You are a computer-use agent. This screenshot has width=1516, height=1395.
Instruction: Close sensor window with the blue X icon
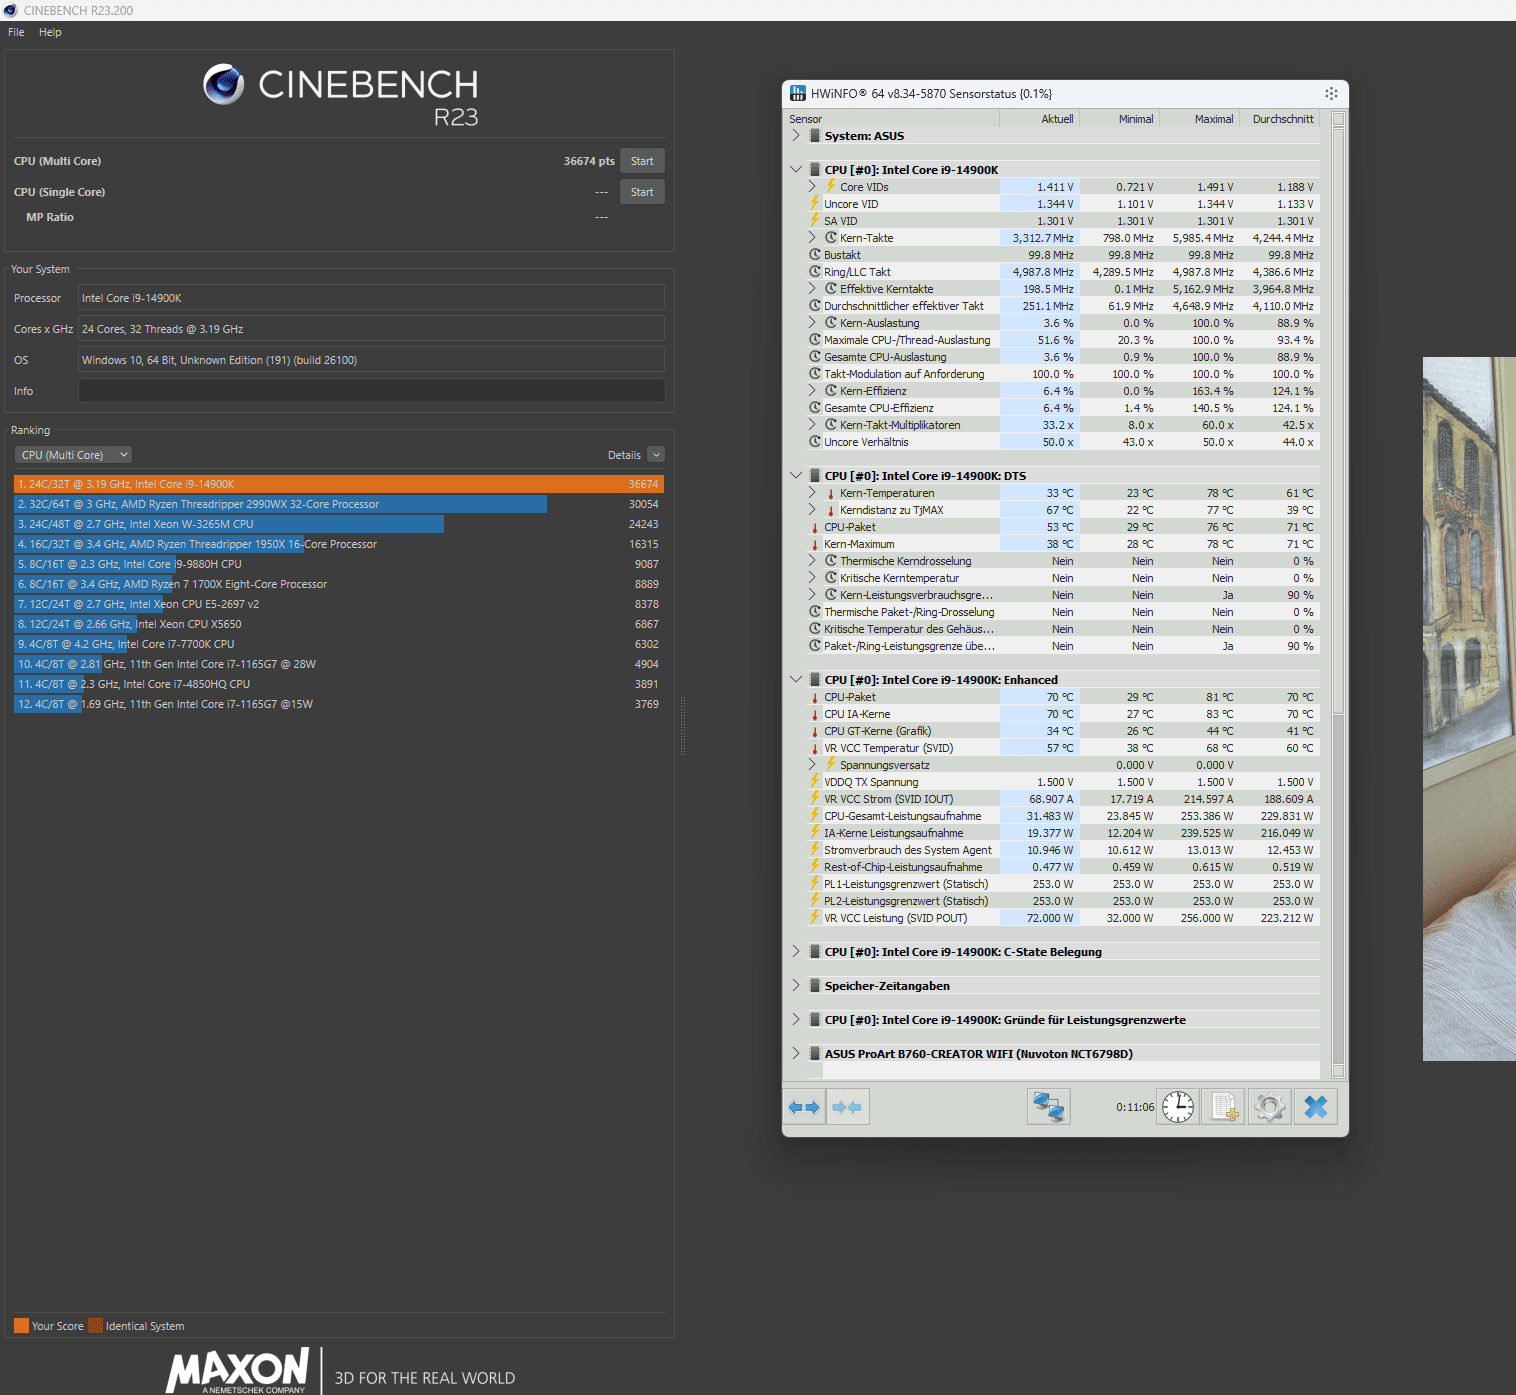1315,1106
